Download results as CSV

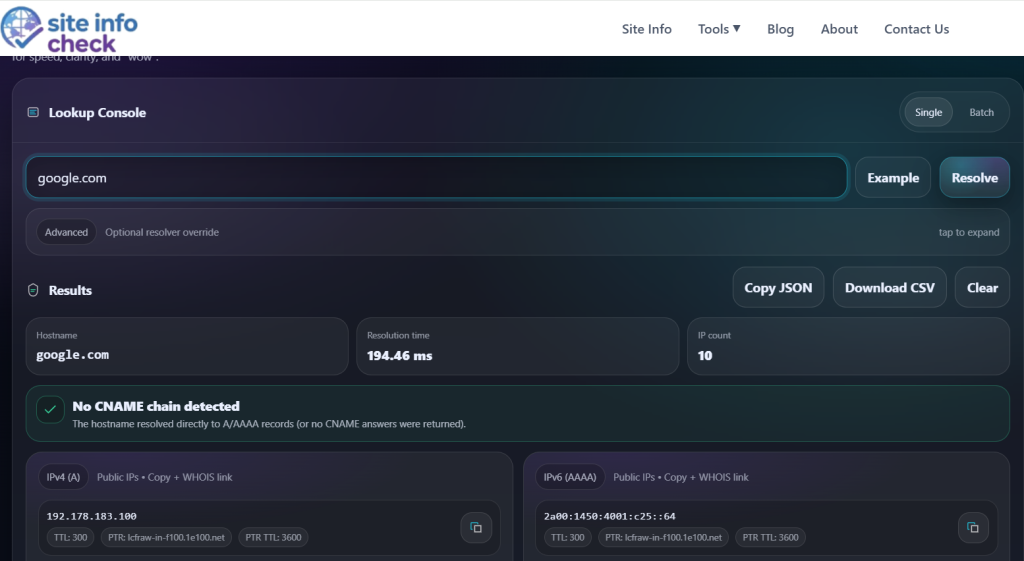coord(889,287)
